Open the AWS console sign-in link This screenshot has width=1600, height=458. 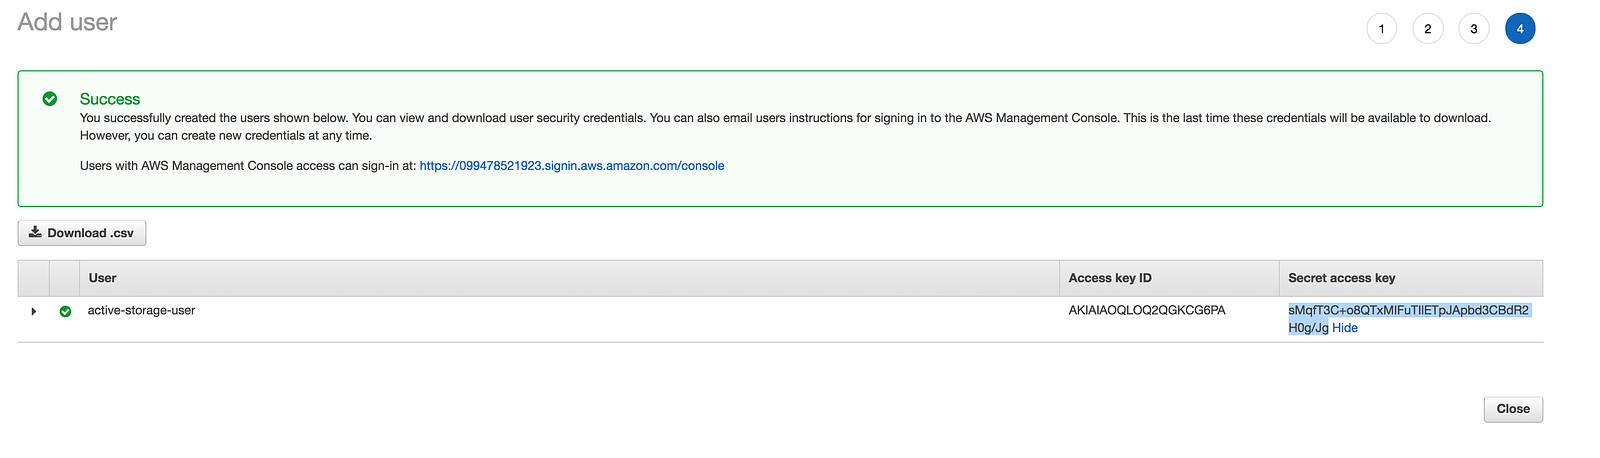(572, 166)
